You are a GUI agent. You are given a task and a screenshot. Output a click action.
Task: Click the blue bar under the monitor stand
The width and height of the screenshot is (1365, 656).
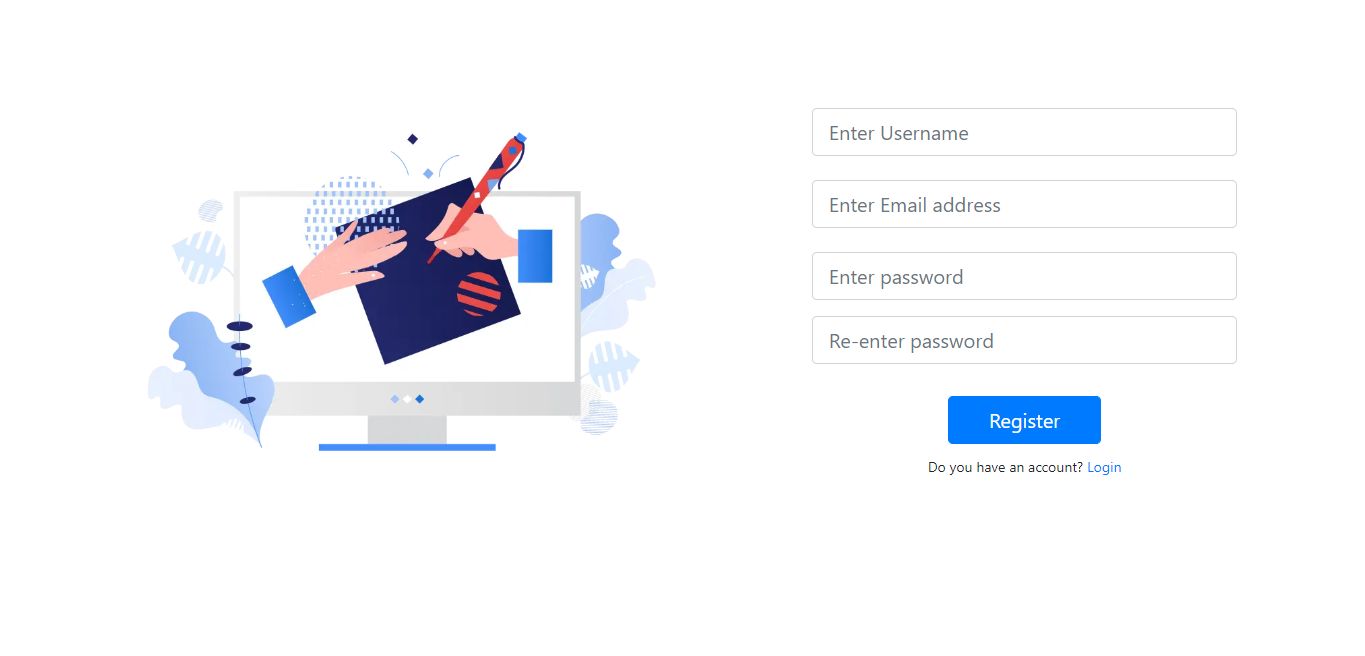click(x=407, y=447)
